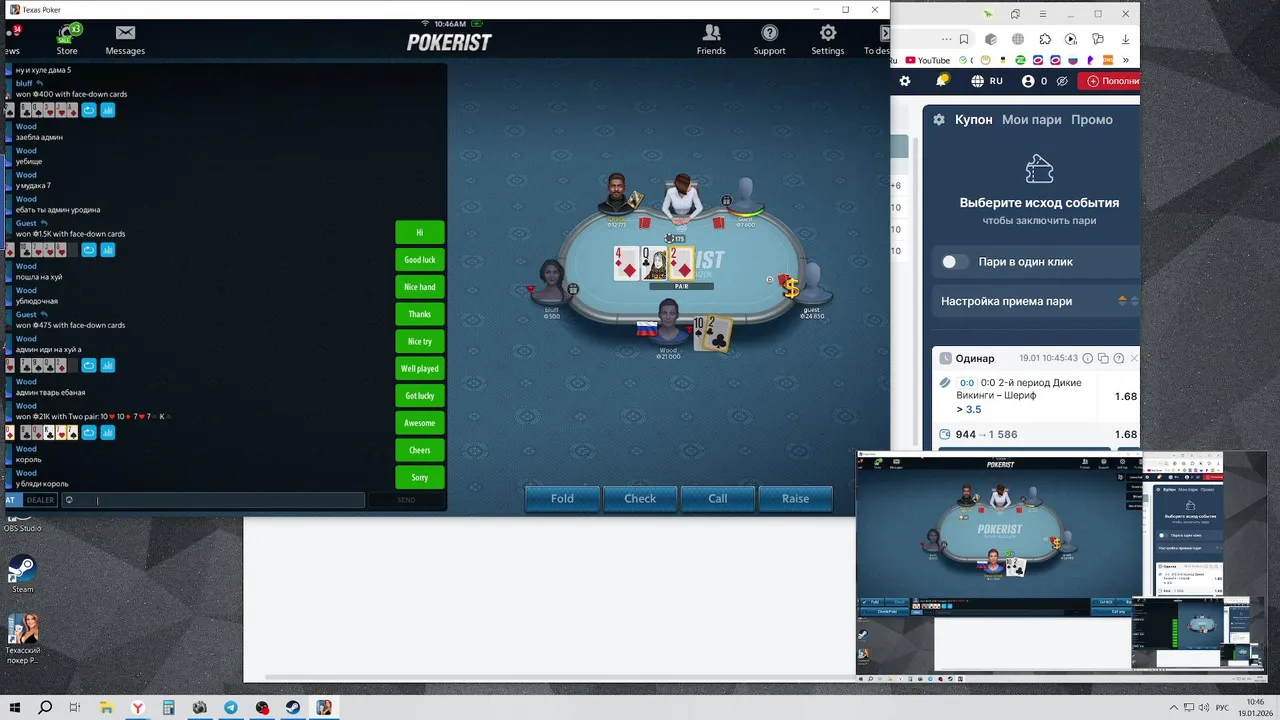Screen dimensions: 1280x720
Task: Send 'Good luck' quick phrase
Action: (419, 259)
